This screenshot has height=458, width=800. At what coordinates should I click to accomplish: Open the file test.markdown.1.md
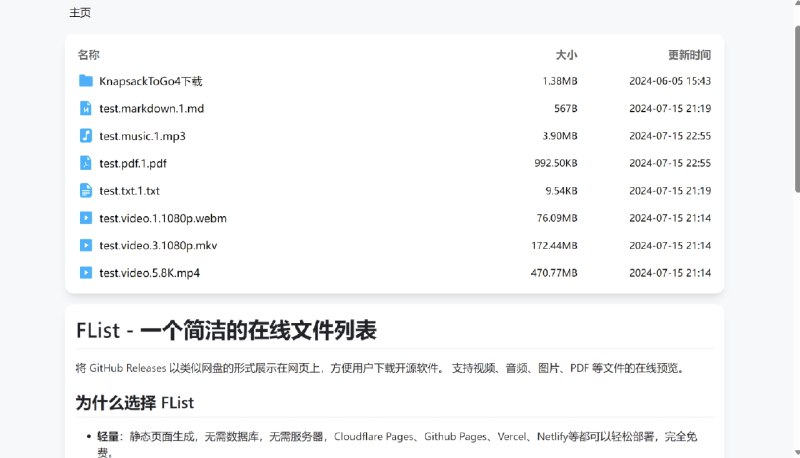coord(152,109)
